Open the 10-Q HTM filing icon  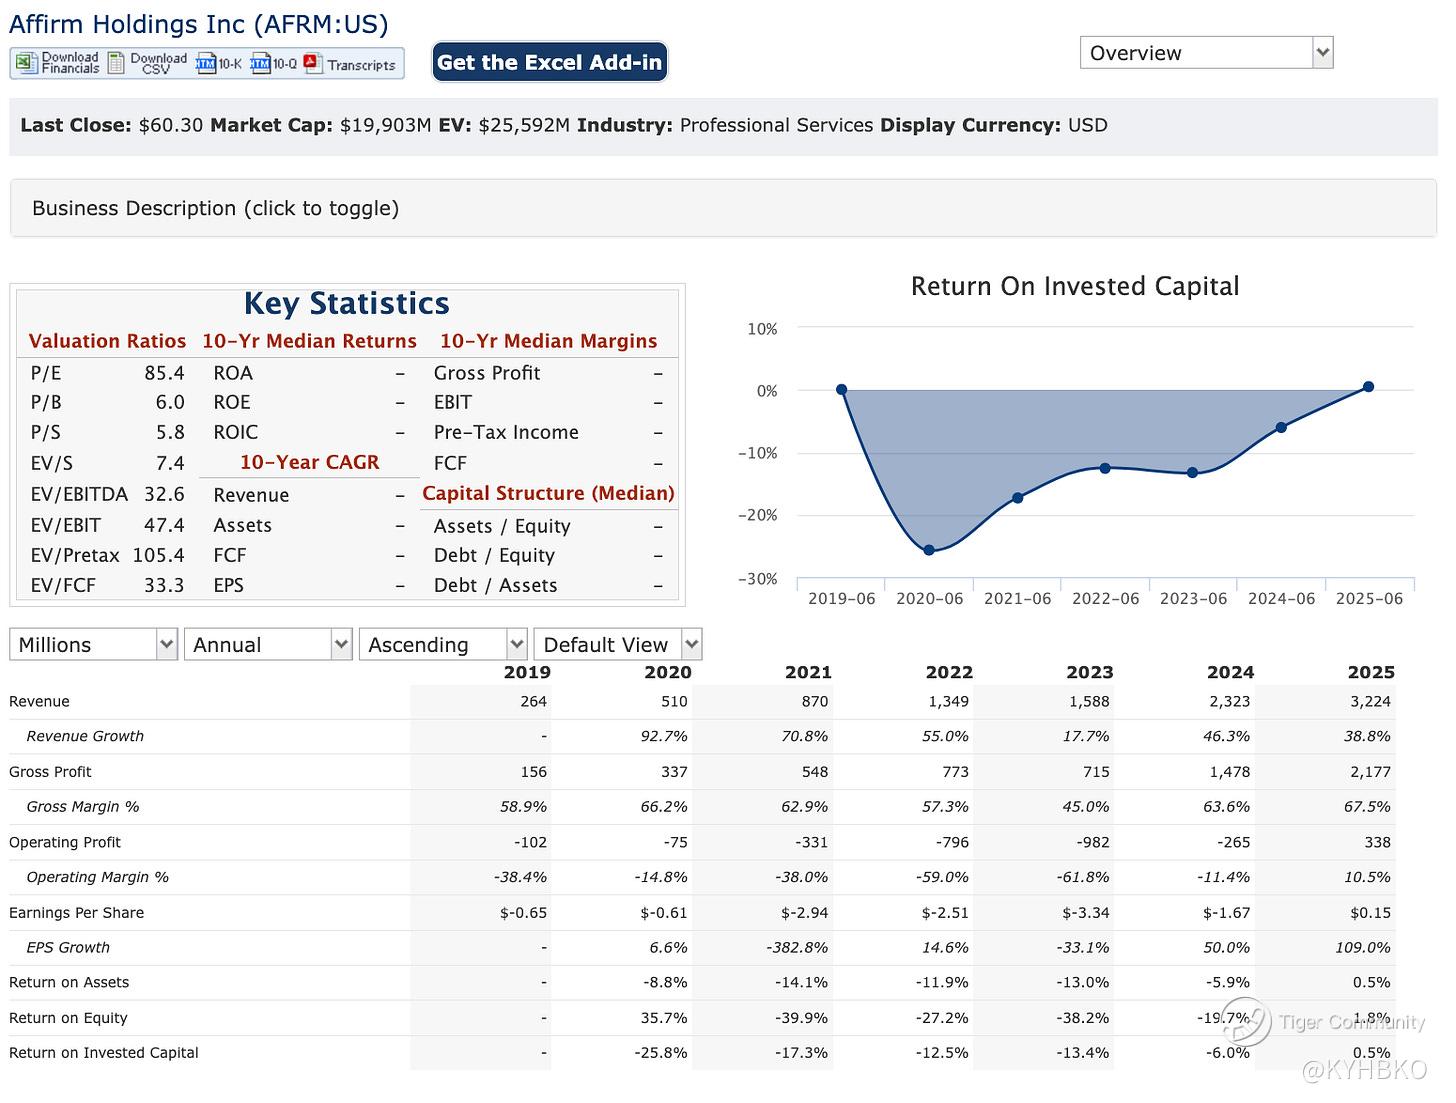pyautogui.click(x=260, y=64)
